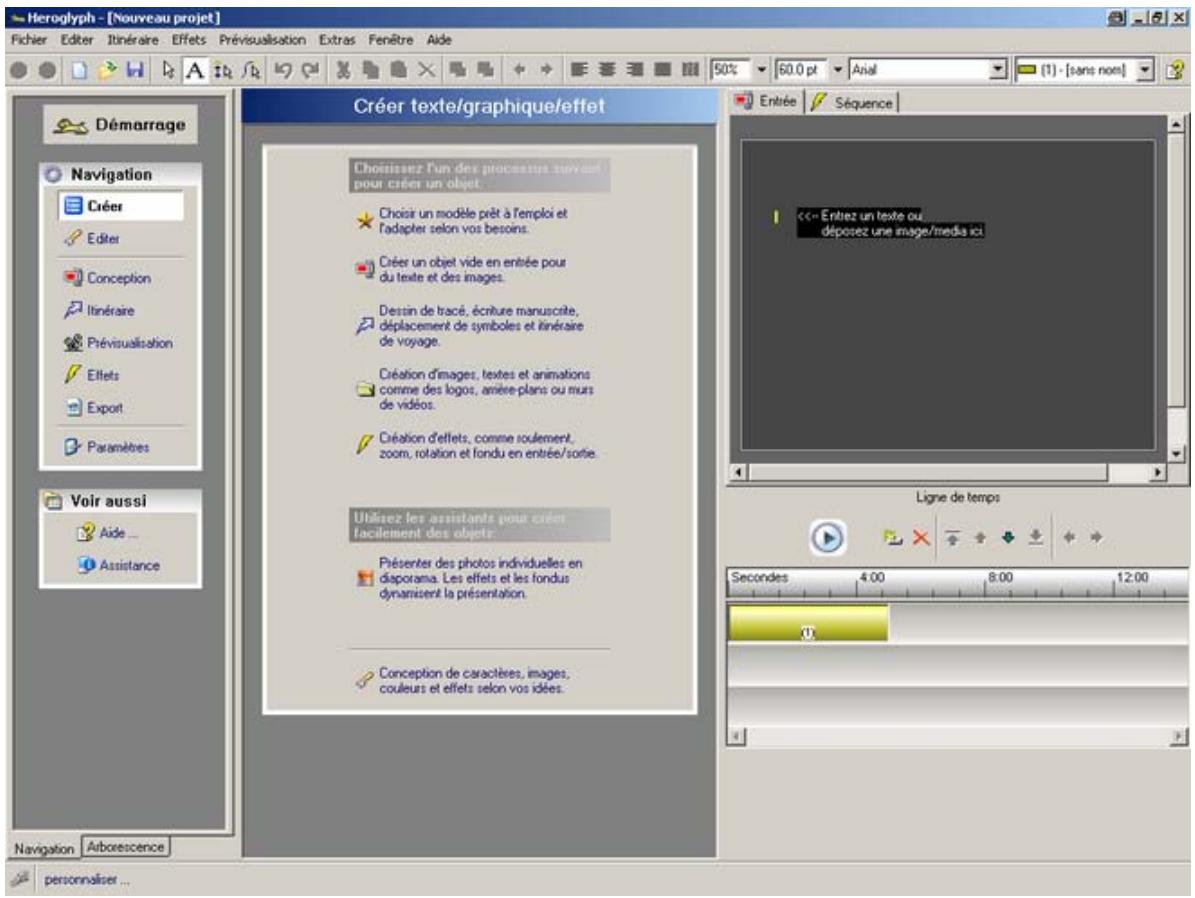Switch to the Arborescence tab
Screen dimensions: 1195x898
(125, 847)
